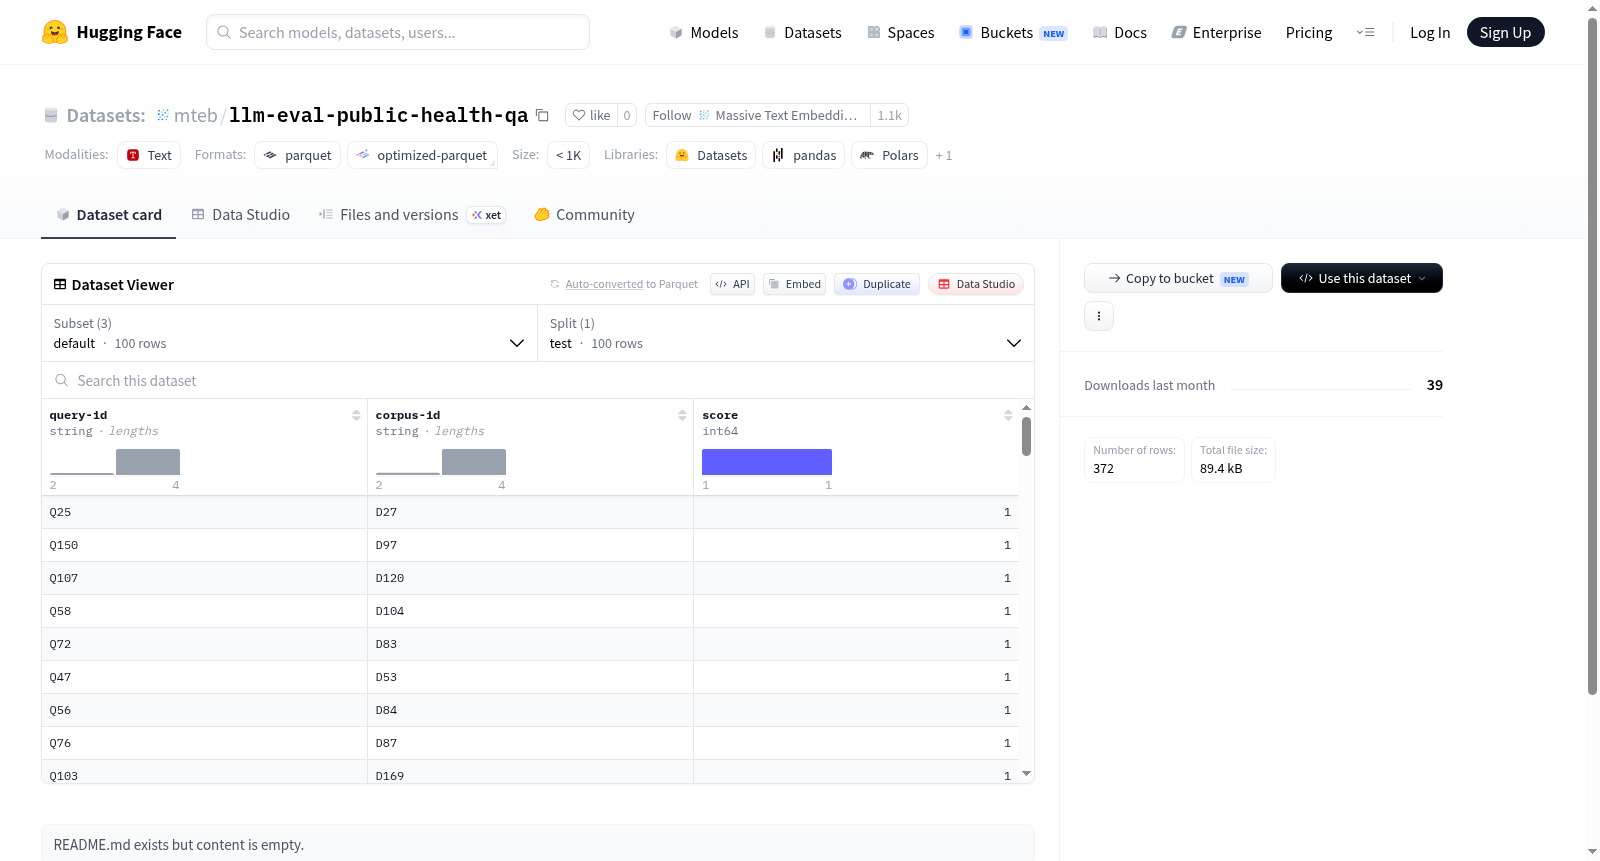Click the D104 corpus-id cell
Image resolution: width=1600 pixels, height=861 pixels.
(x=530, y=611)
